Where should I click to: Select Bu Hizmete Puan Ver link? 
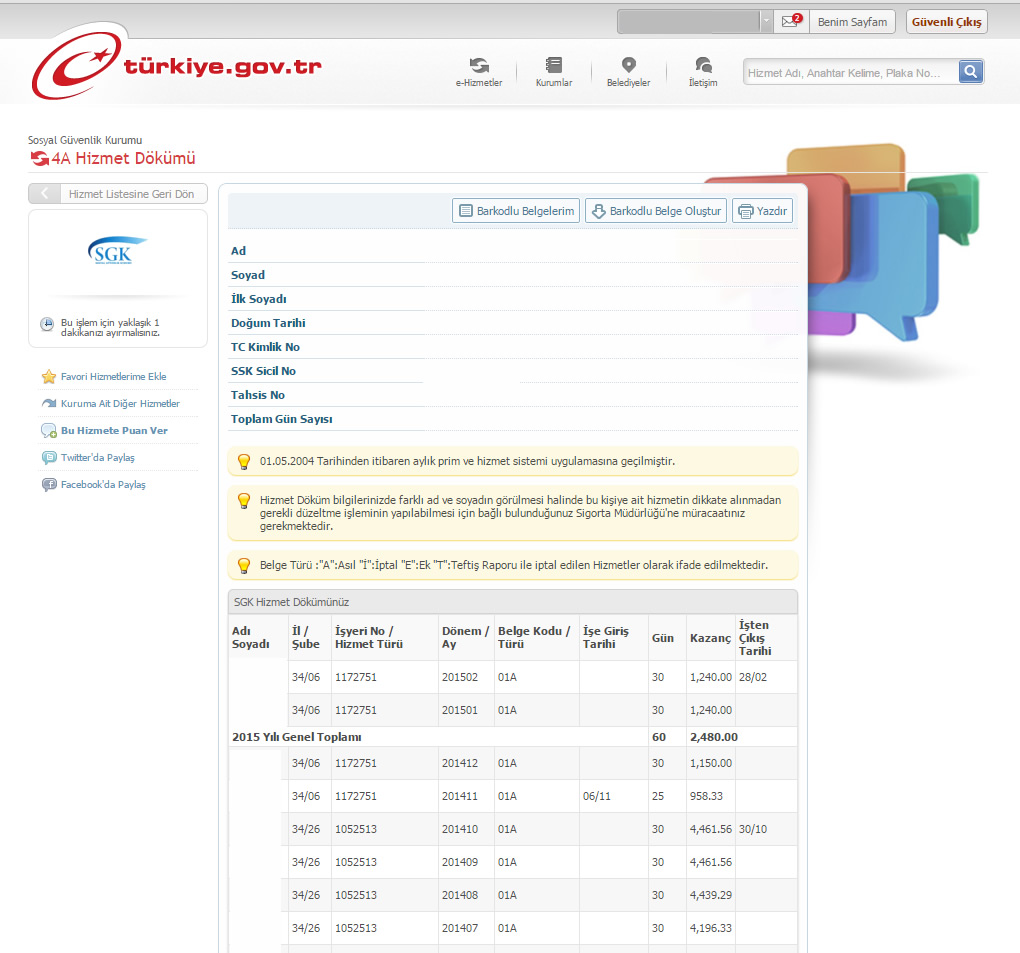click(114, 431)
